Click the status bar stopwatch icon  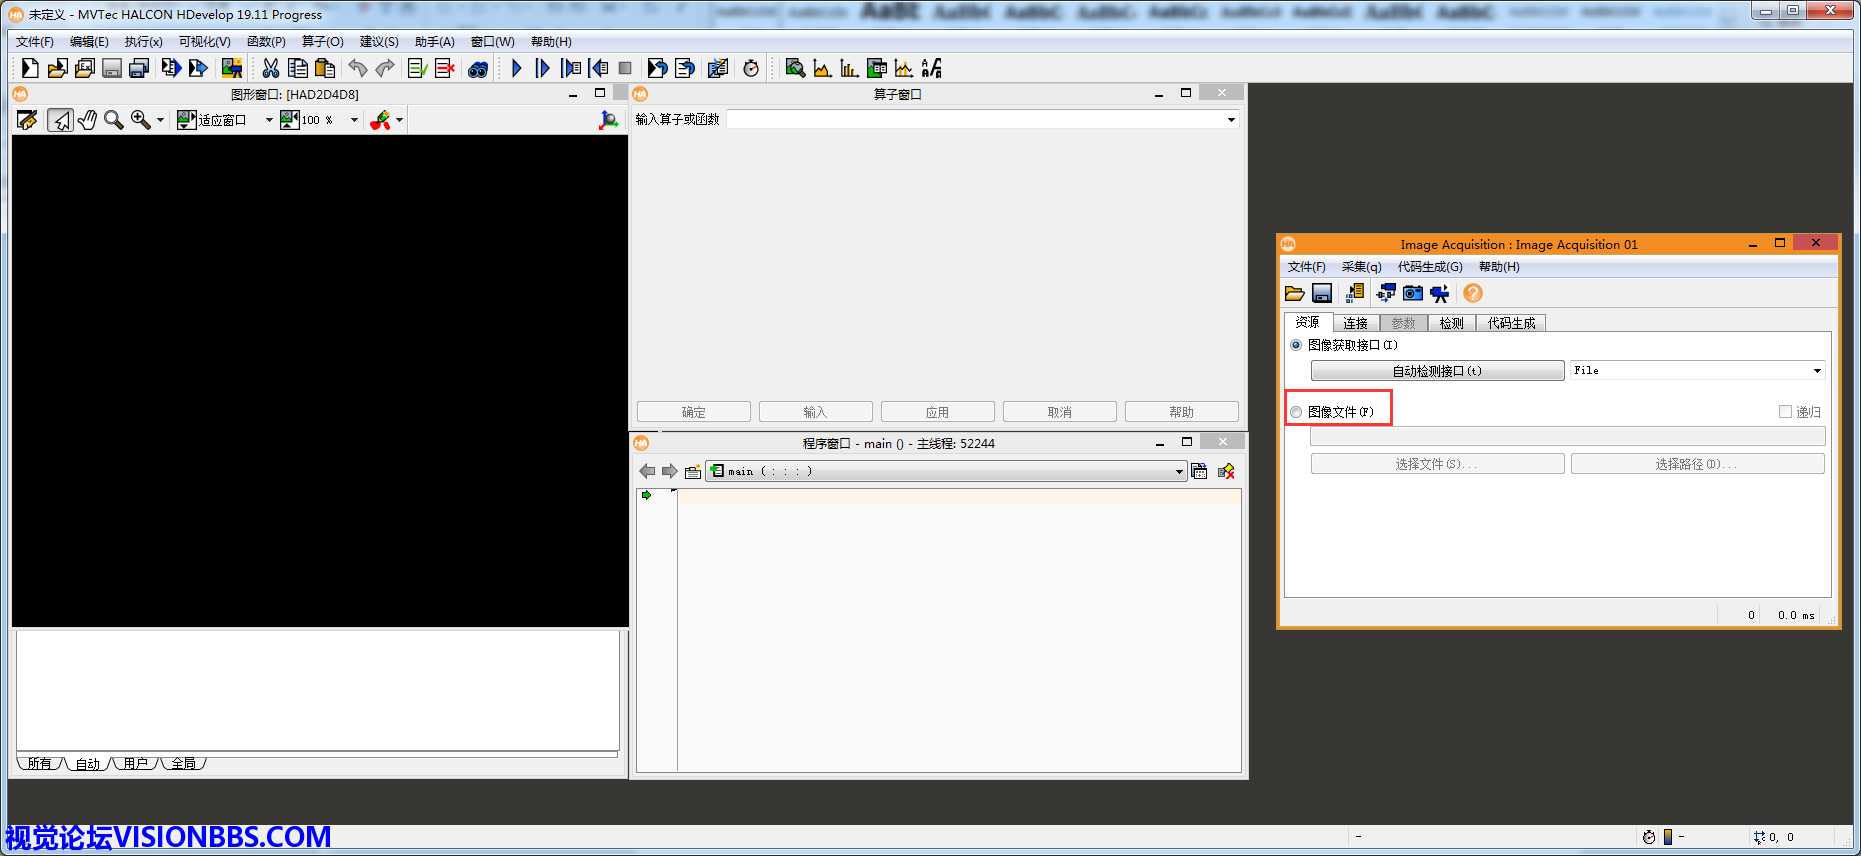coord(1648,837)
